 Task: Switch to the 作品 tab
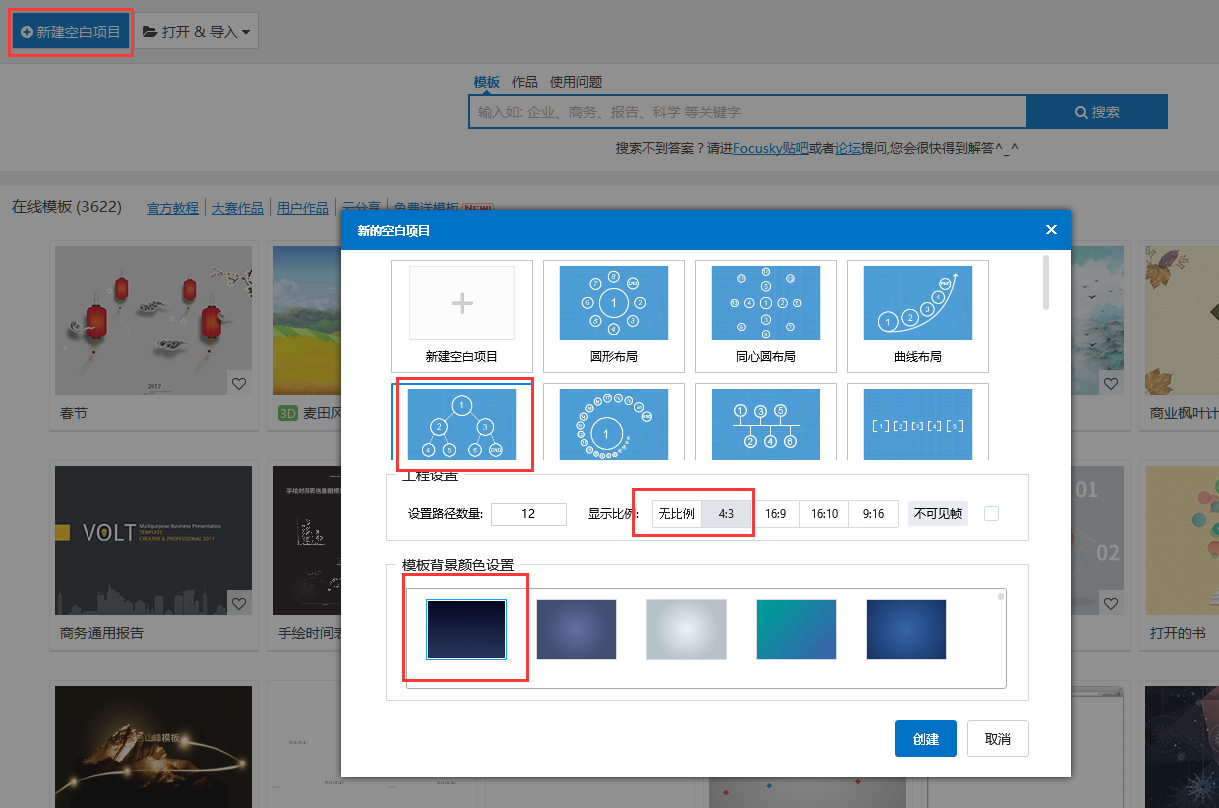click(x=523, y=82)
